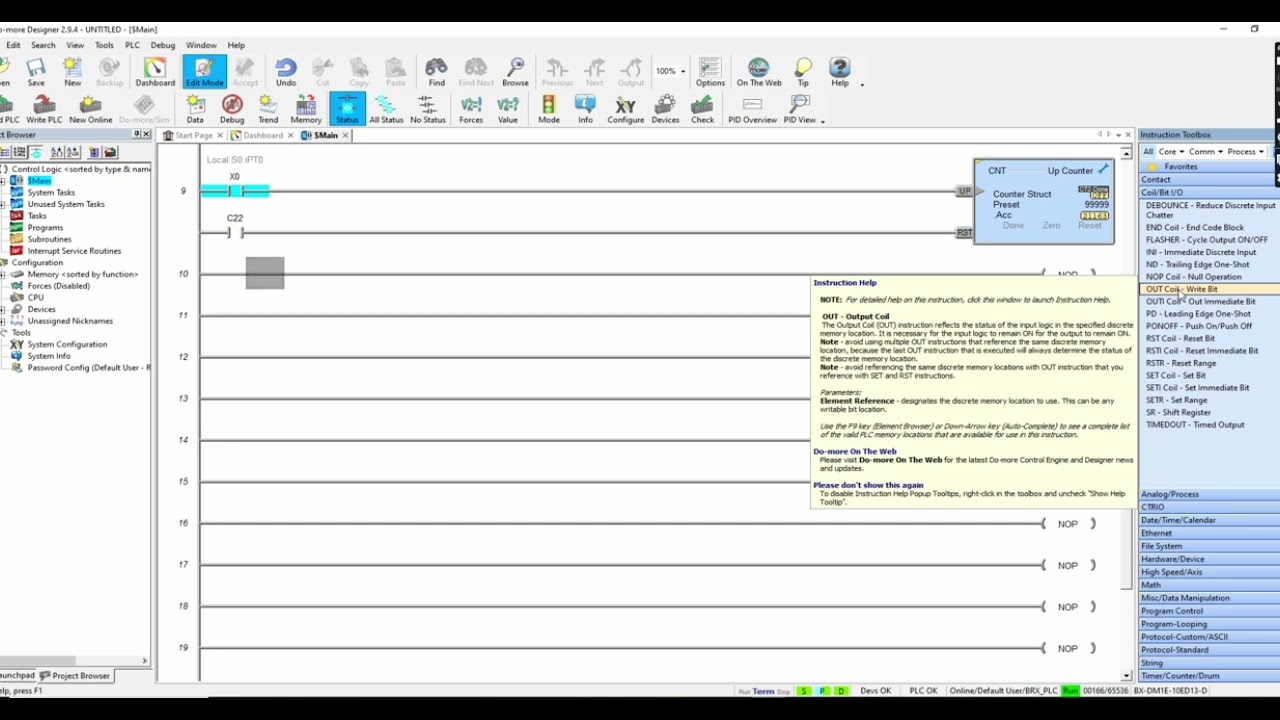Click the Help toolbar icon
The height and width of the screenshot is (720, 1280).
point(840,72)
